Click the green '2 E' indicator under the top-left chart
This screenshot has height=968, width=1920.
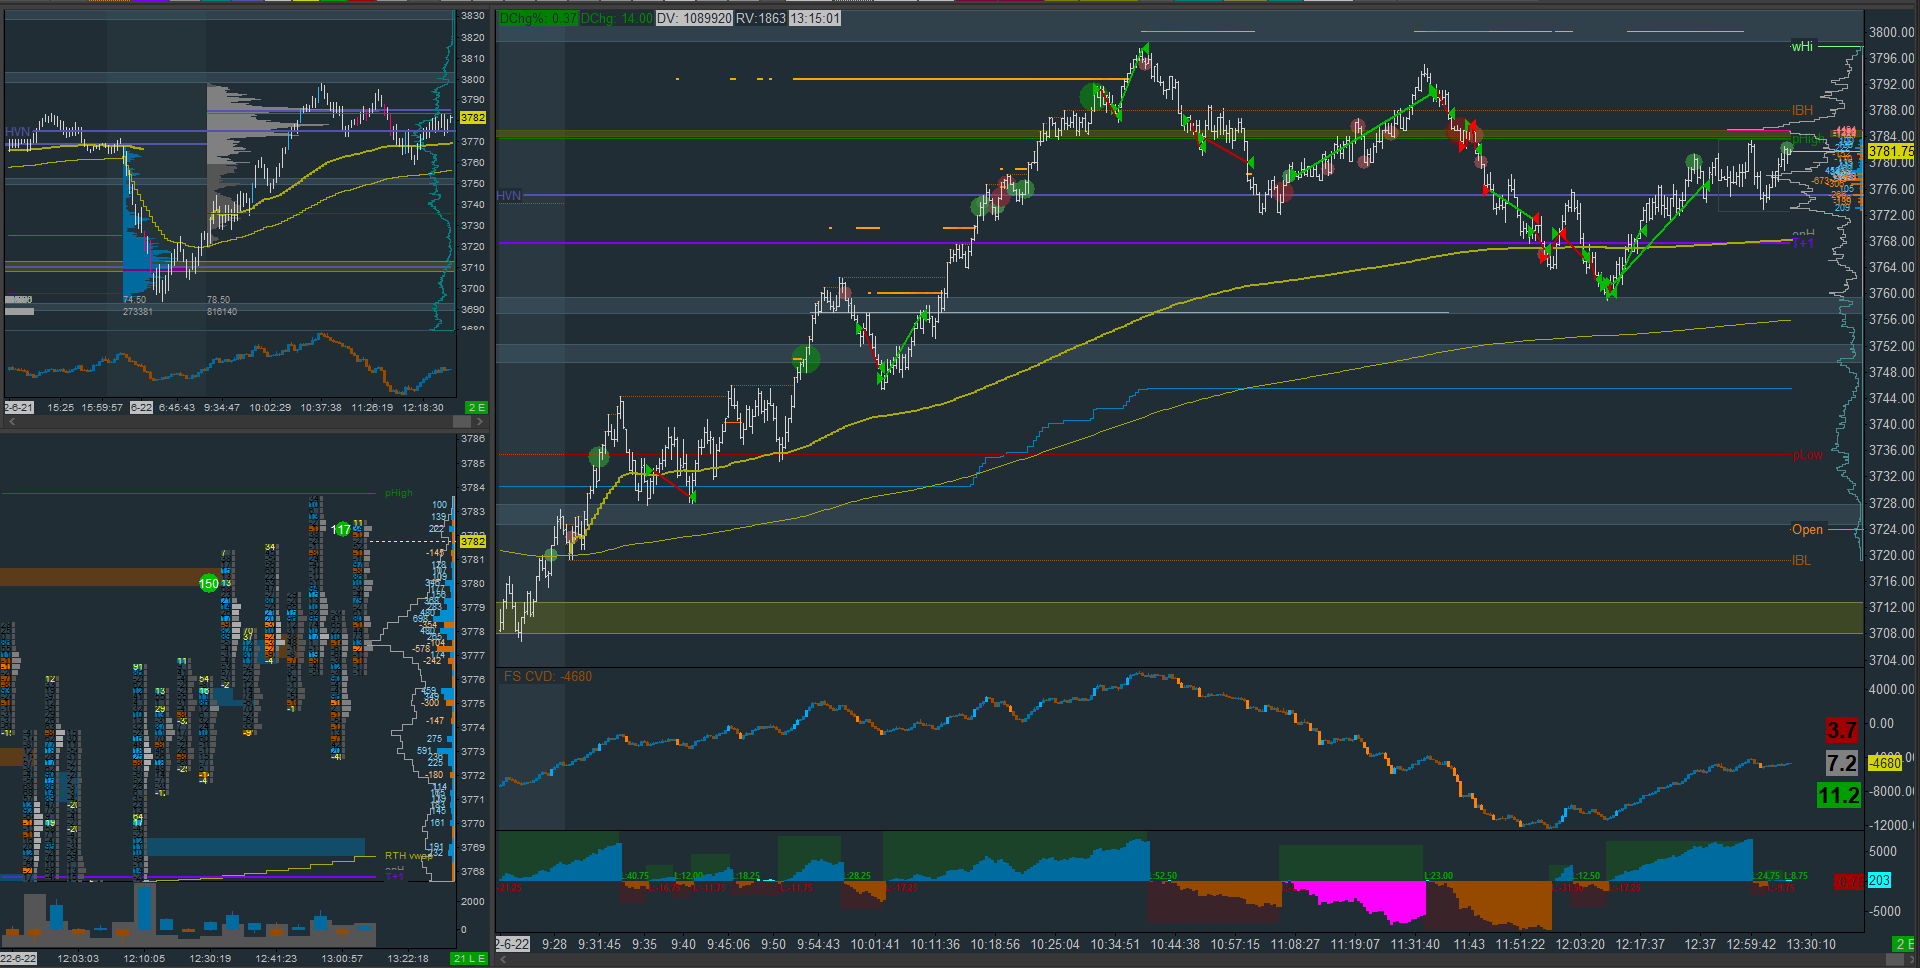[477, 407]
